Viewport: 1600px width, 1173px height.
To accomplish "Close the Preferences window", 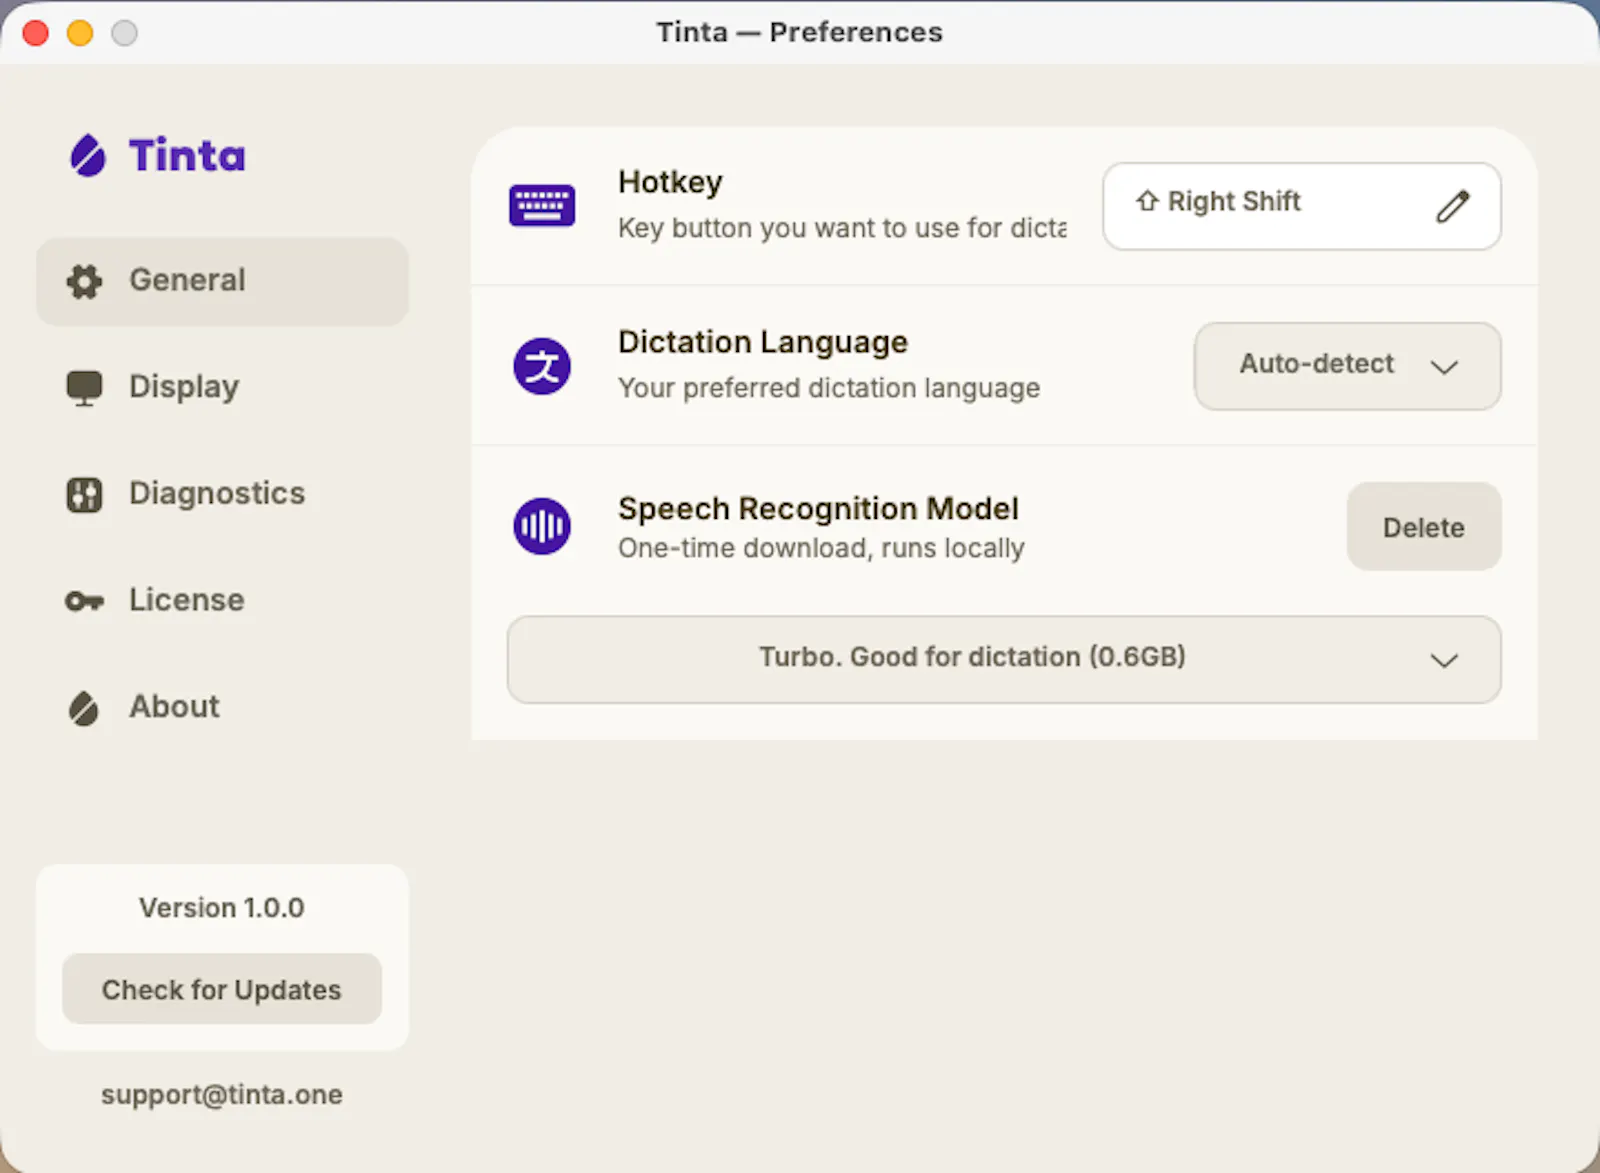I will pyautogui.click(x=36, y=33).
